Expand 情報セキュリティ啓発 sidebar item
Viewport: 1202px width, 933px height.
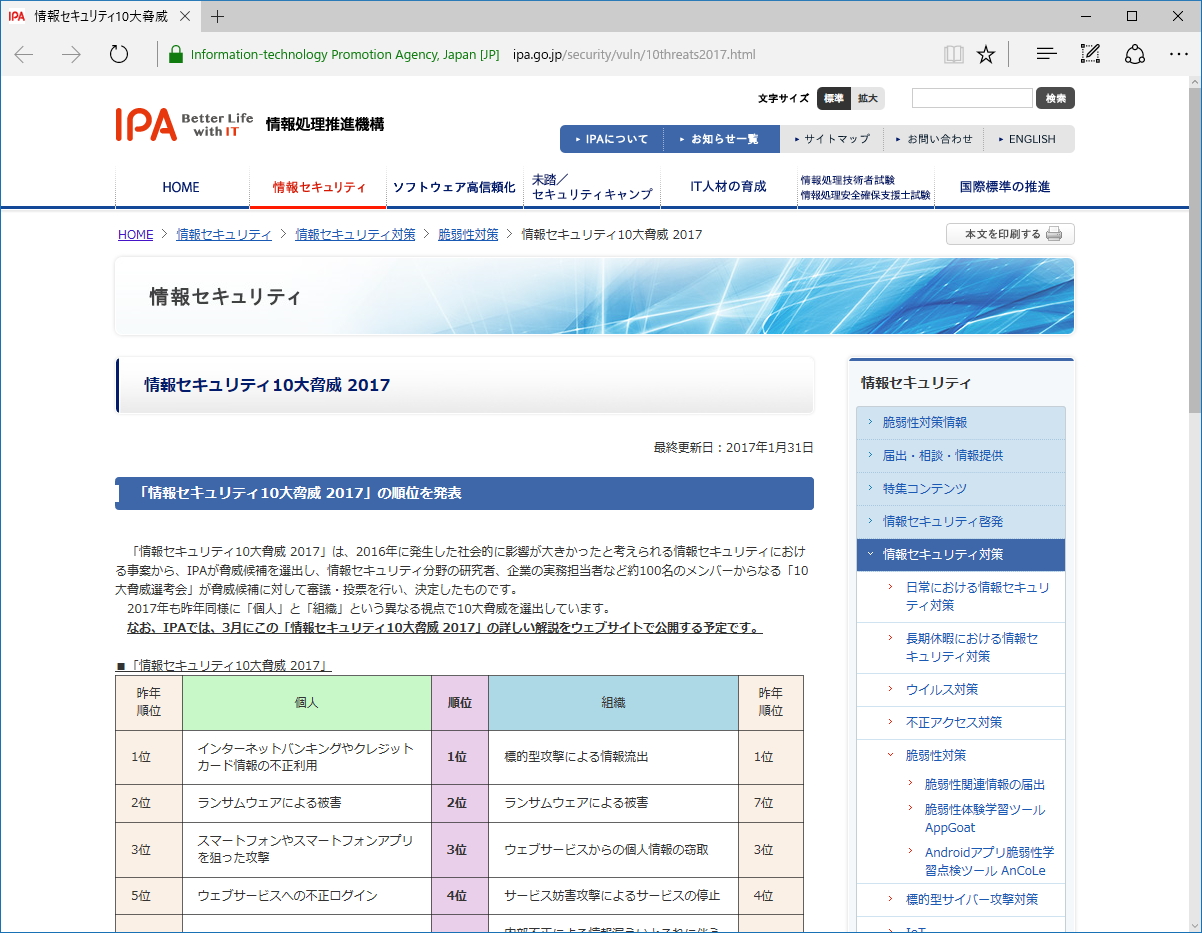(961, 522)
